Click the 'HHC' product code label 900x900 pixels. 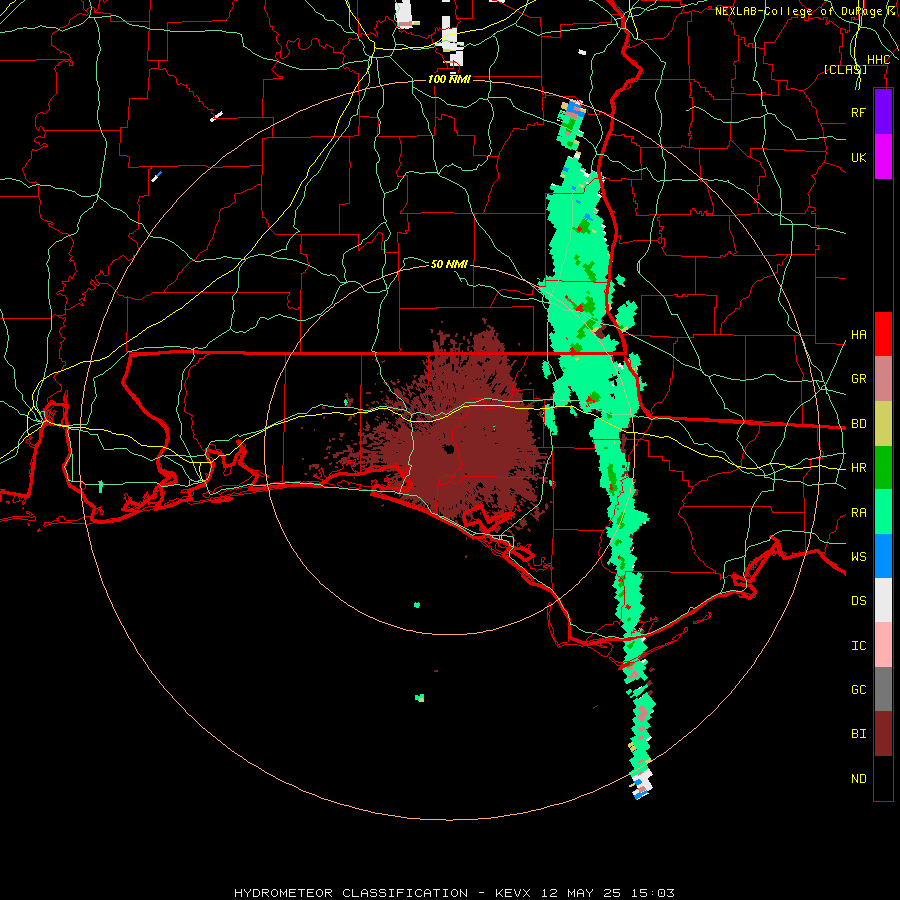point(878,60)
